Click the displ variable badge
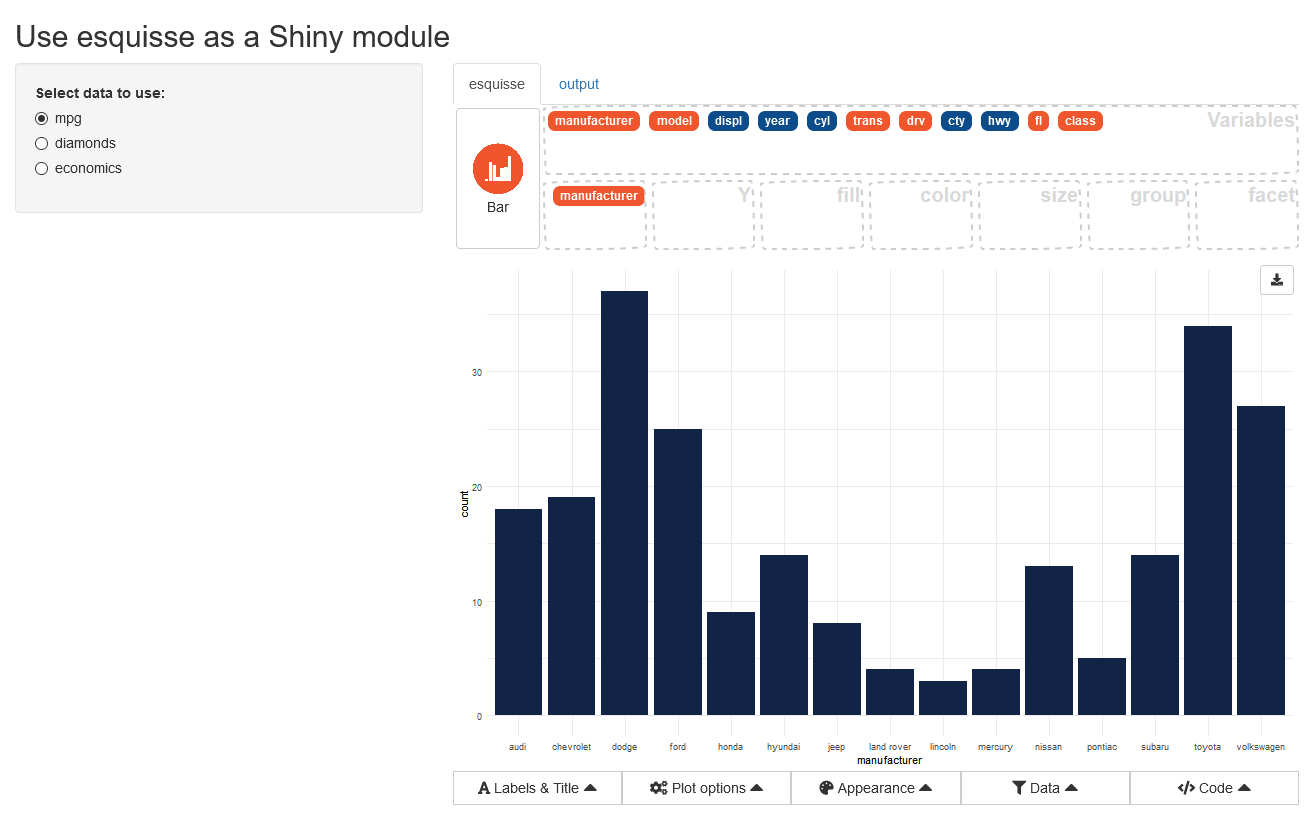 pos(728,121)
